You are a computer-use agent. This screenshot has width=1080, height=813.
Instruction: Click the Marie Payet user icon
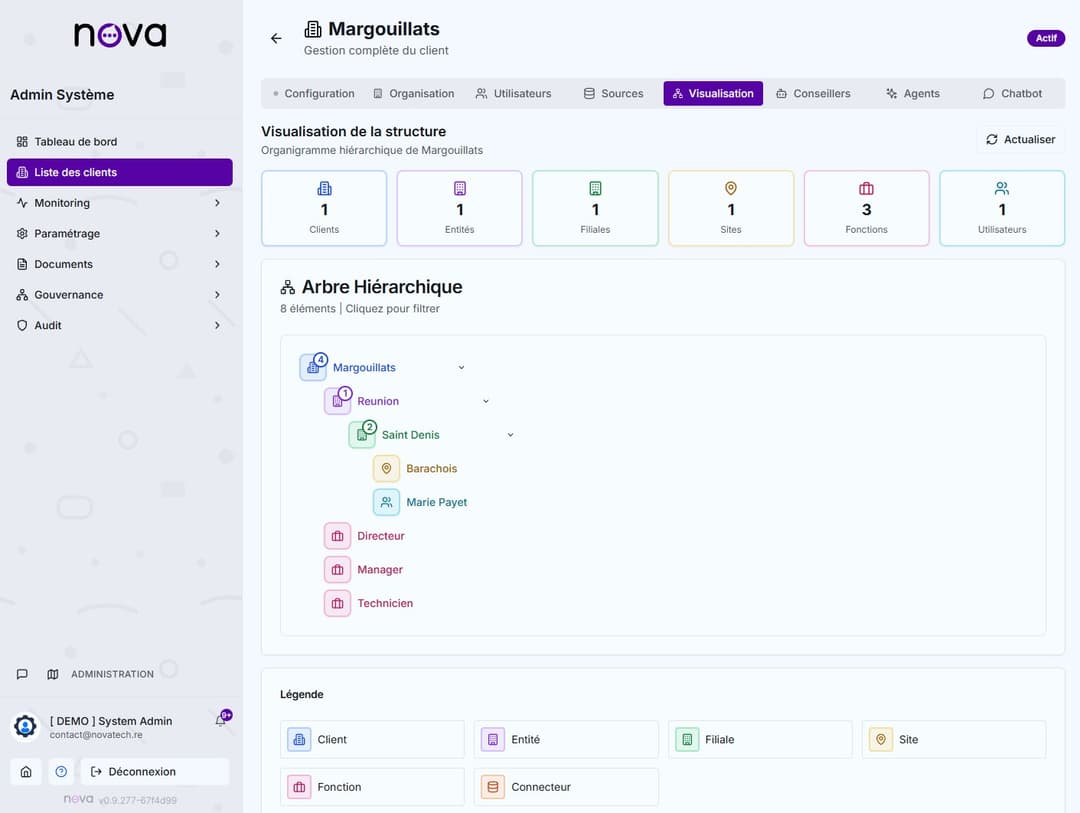[386, 502]
